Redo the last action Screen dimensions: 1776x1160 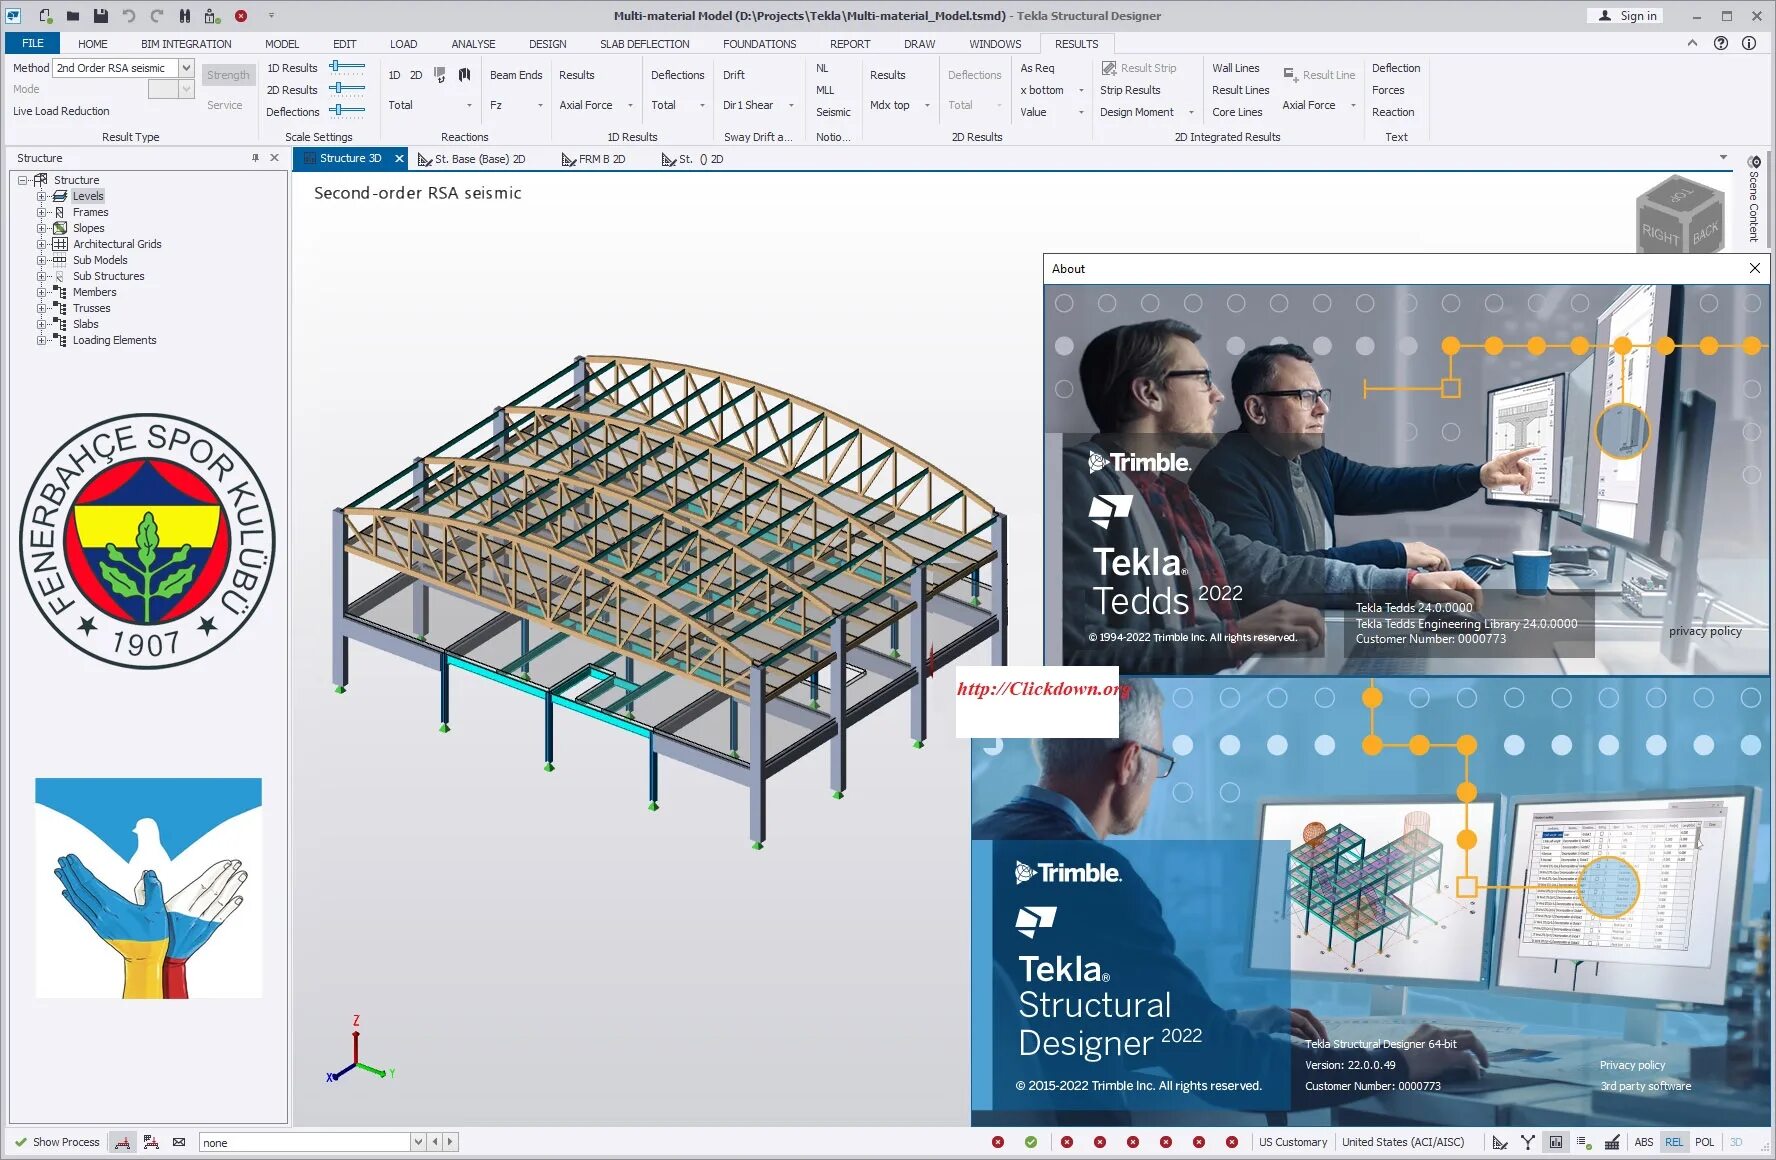click(156, 16)
